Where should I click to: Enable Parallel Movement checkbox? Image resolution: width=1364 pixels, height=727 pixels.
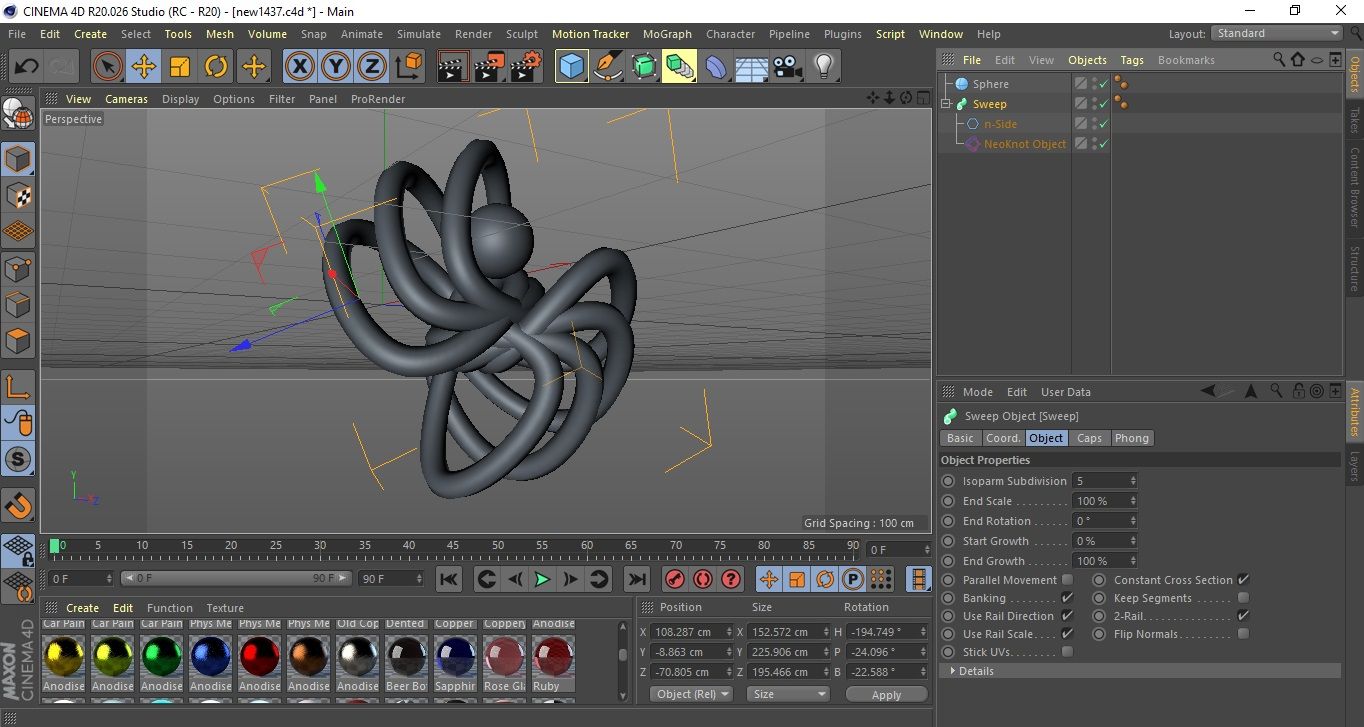(1067, 580)
